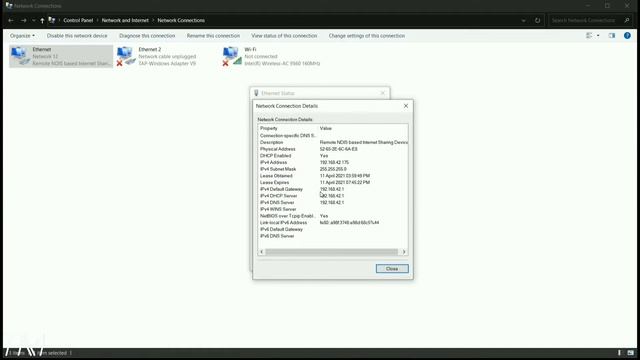Click the horizontal scrollbar right arrow

(x=404, y=252)
